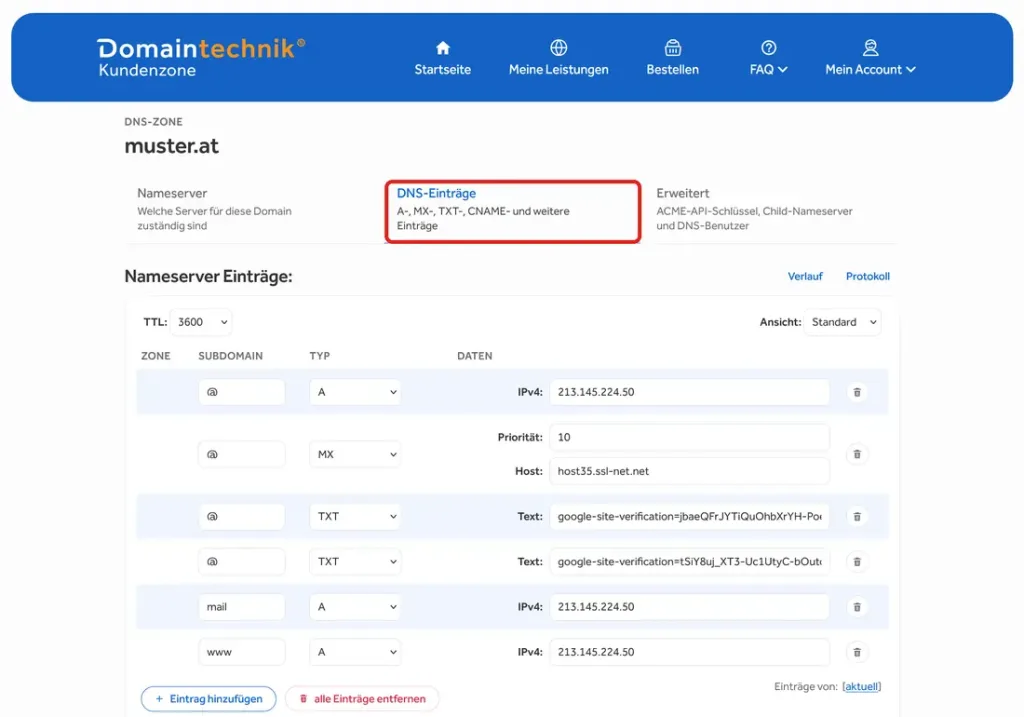Click the IPv4 field of the www record
This screenshot has height=717, width=1024.
tap(689, 652)
